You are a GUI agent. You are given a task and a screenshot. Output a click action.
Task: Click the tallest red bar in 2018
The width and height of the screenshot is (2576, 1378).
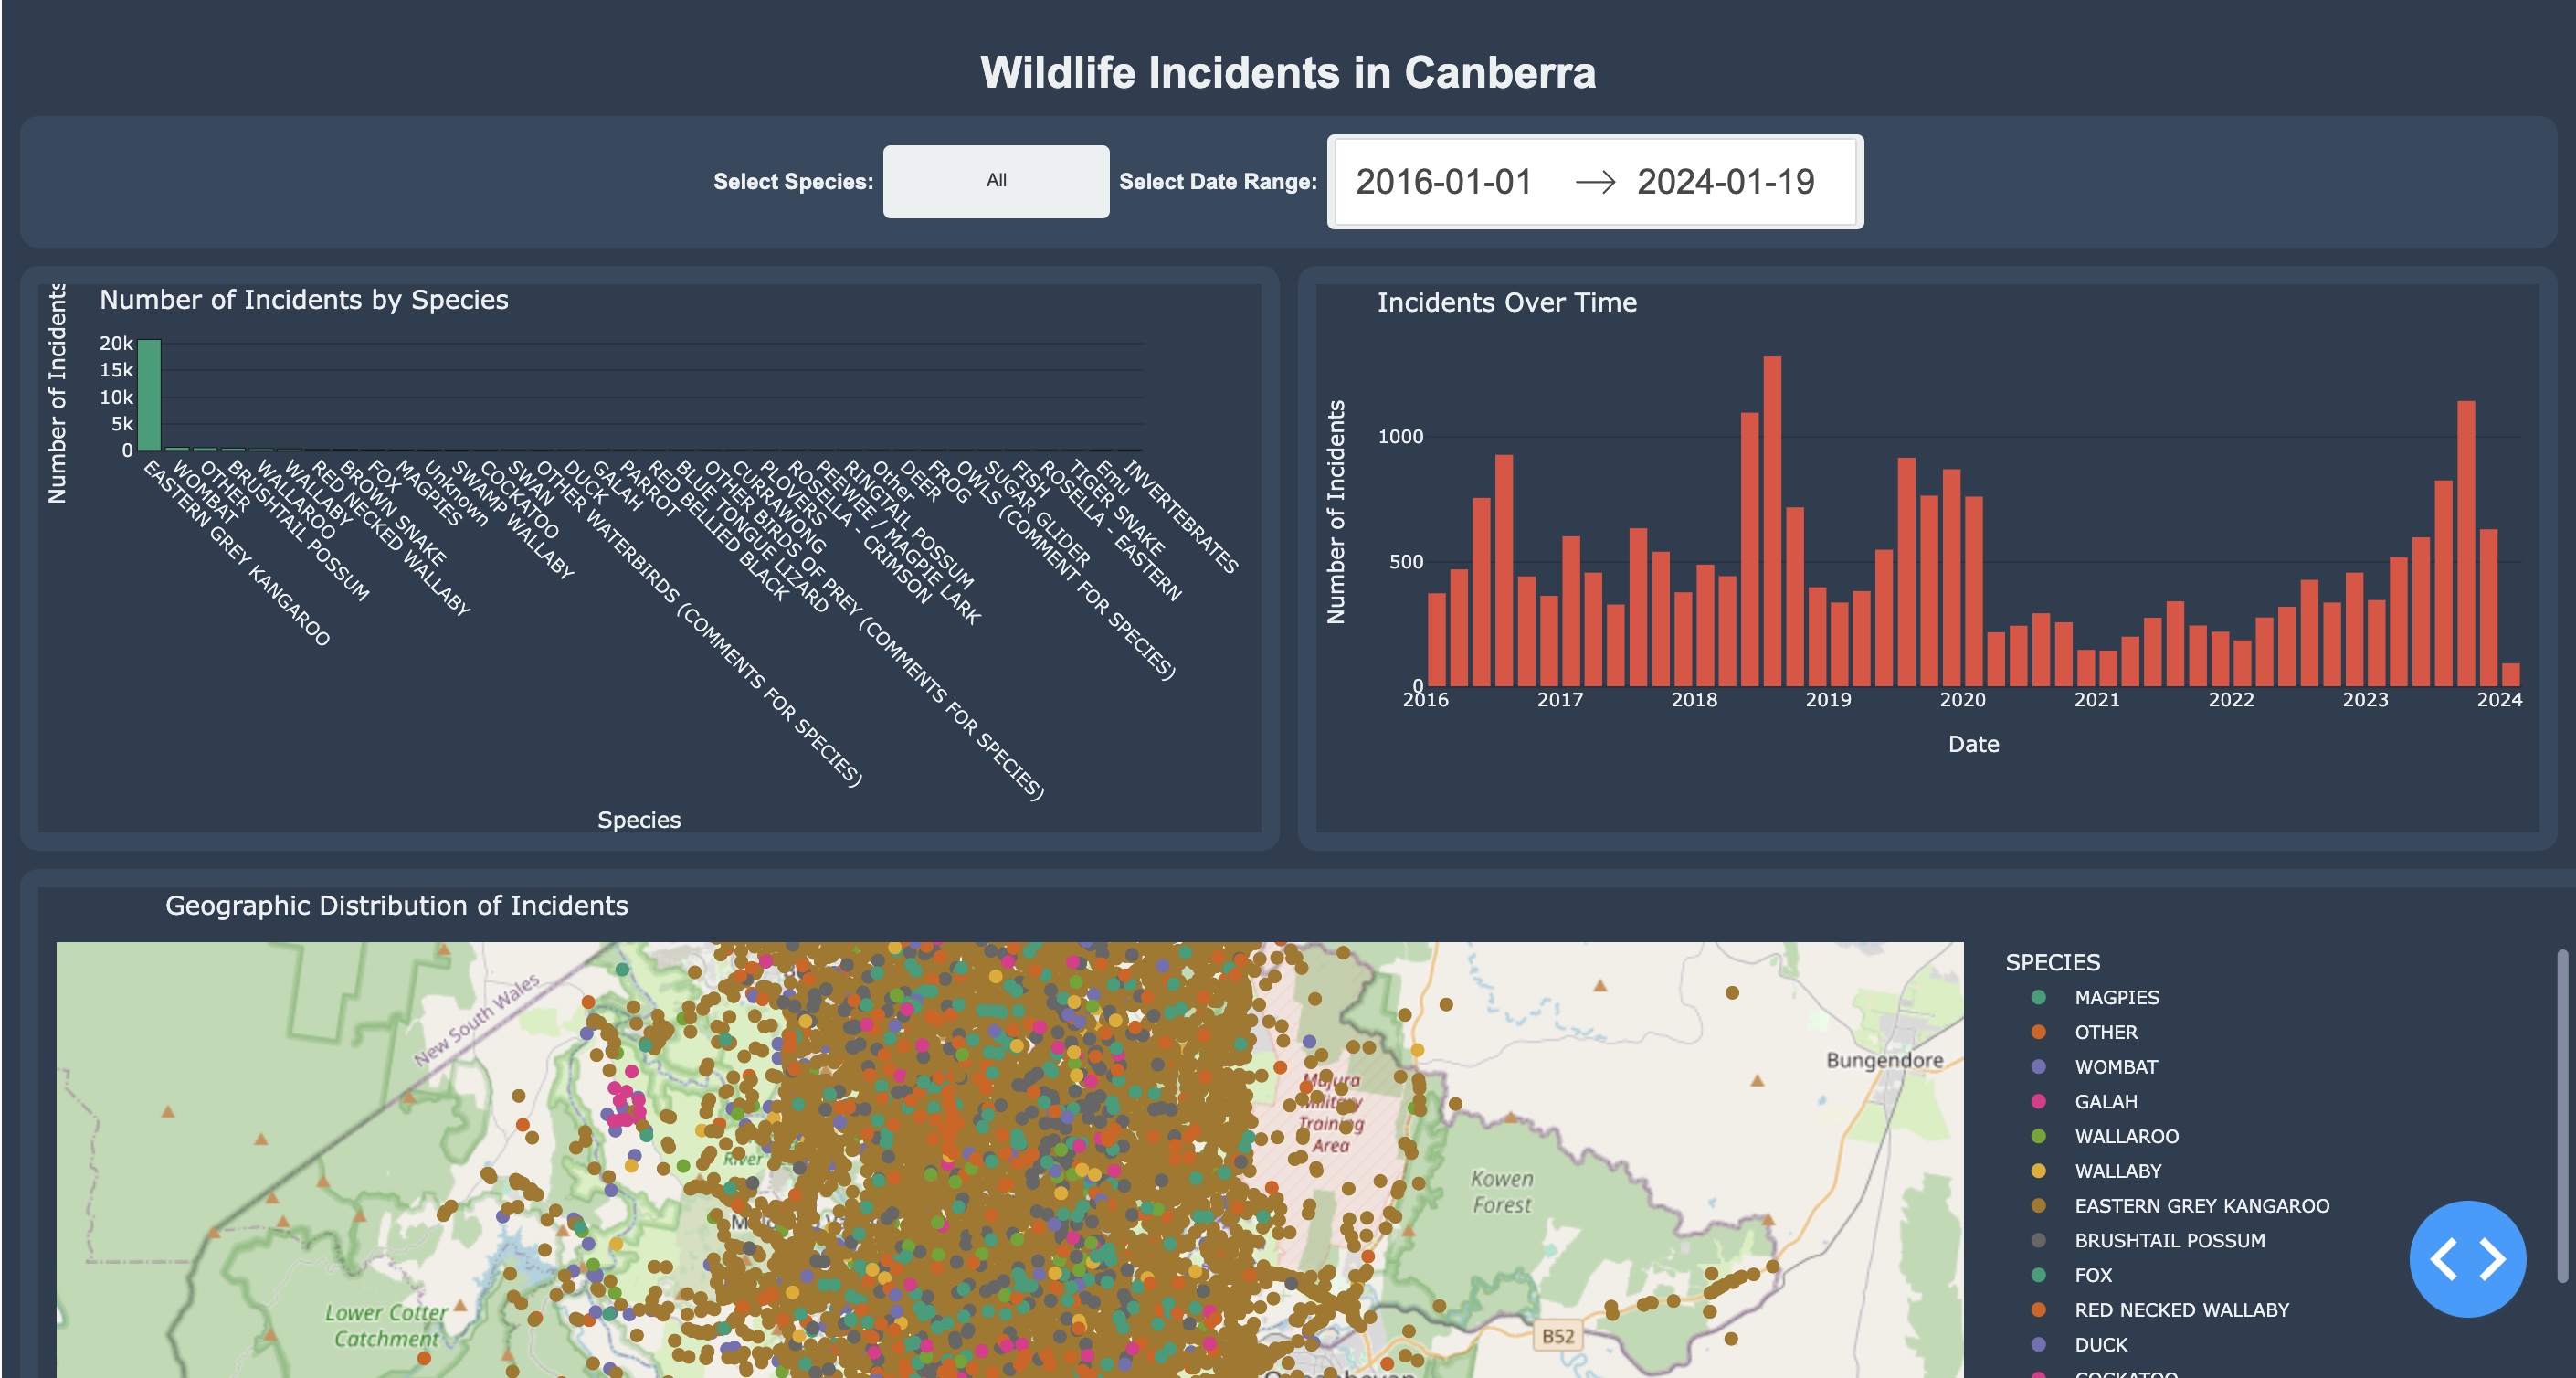[1772, 520]
